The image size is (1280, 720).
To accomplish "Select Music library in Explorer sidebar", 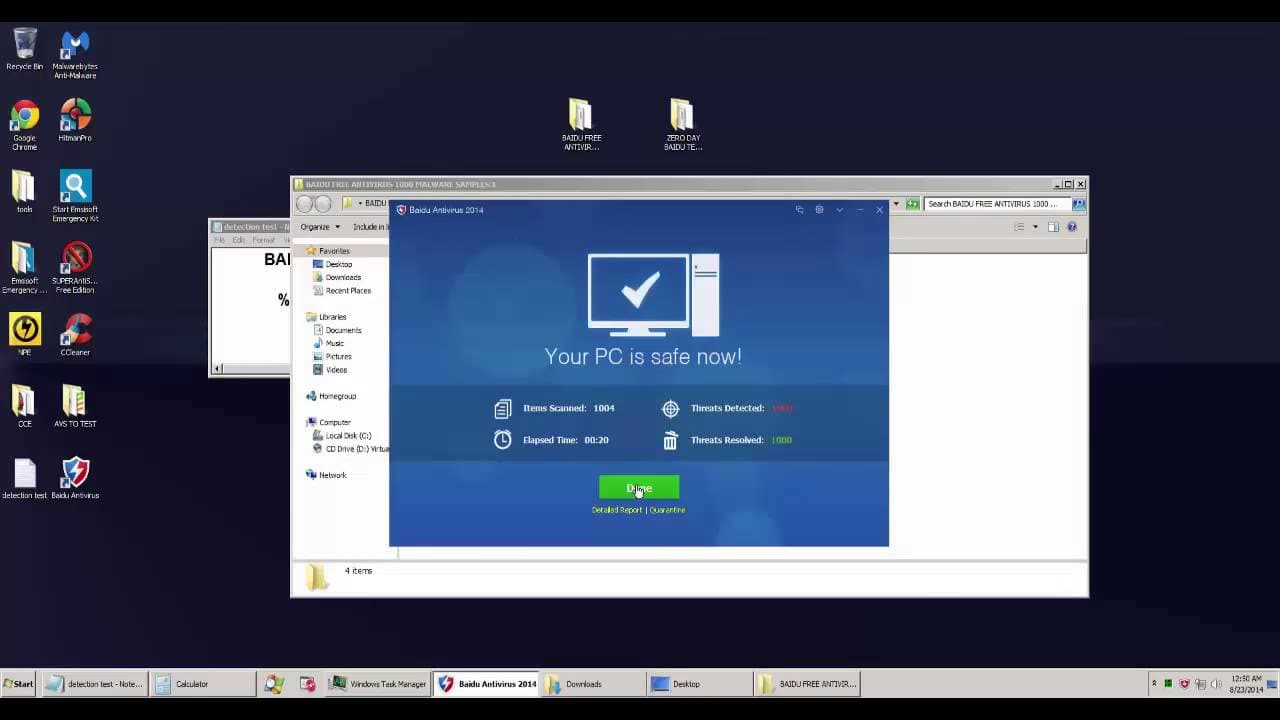I will click(x=335, y=343).
